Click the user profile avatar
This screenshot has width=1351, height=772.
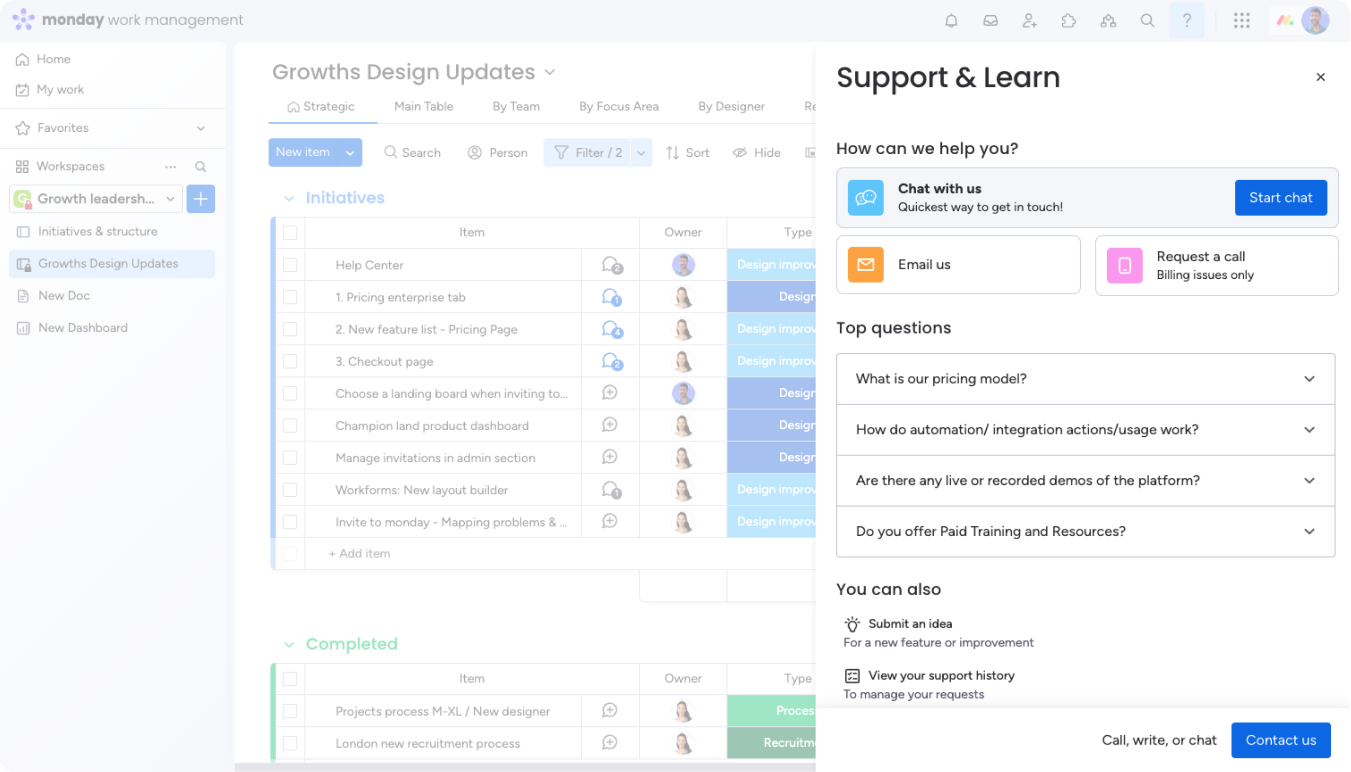[x=1315, y=21]
